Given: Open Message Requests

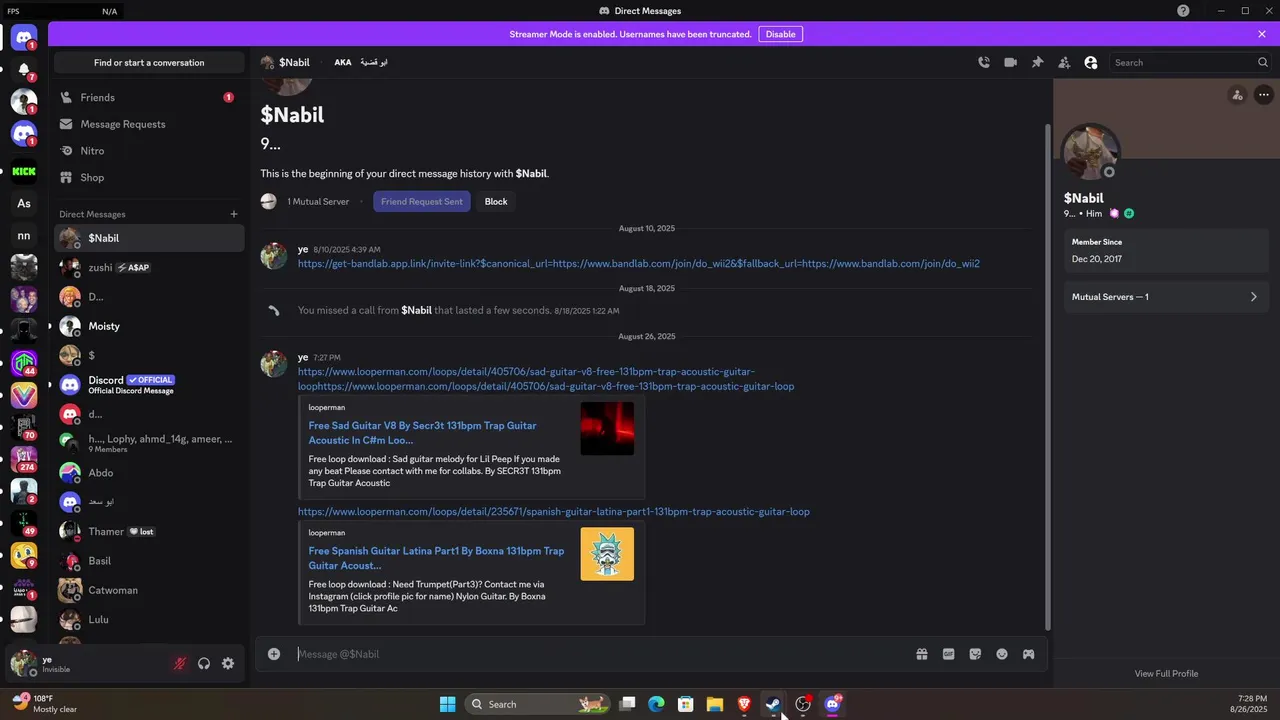Looking at the screenshot, I should pos(149,124).
